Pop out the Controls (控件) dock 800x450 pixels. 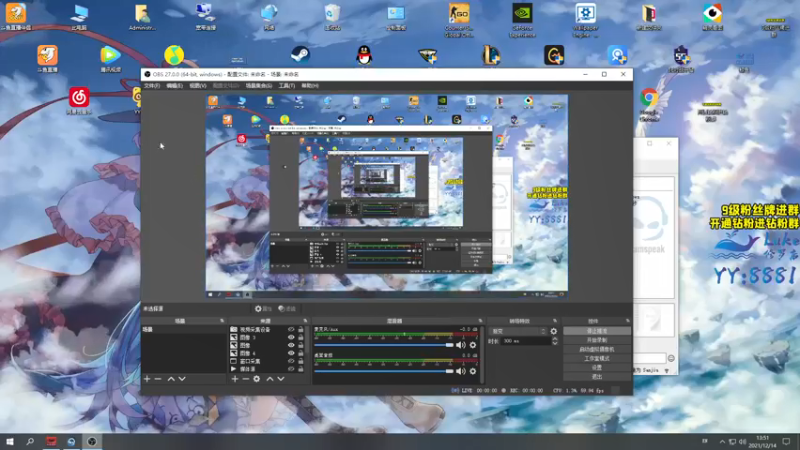coord(628,321)
